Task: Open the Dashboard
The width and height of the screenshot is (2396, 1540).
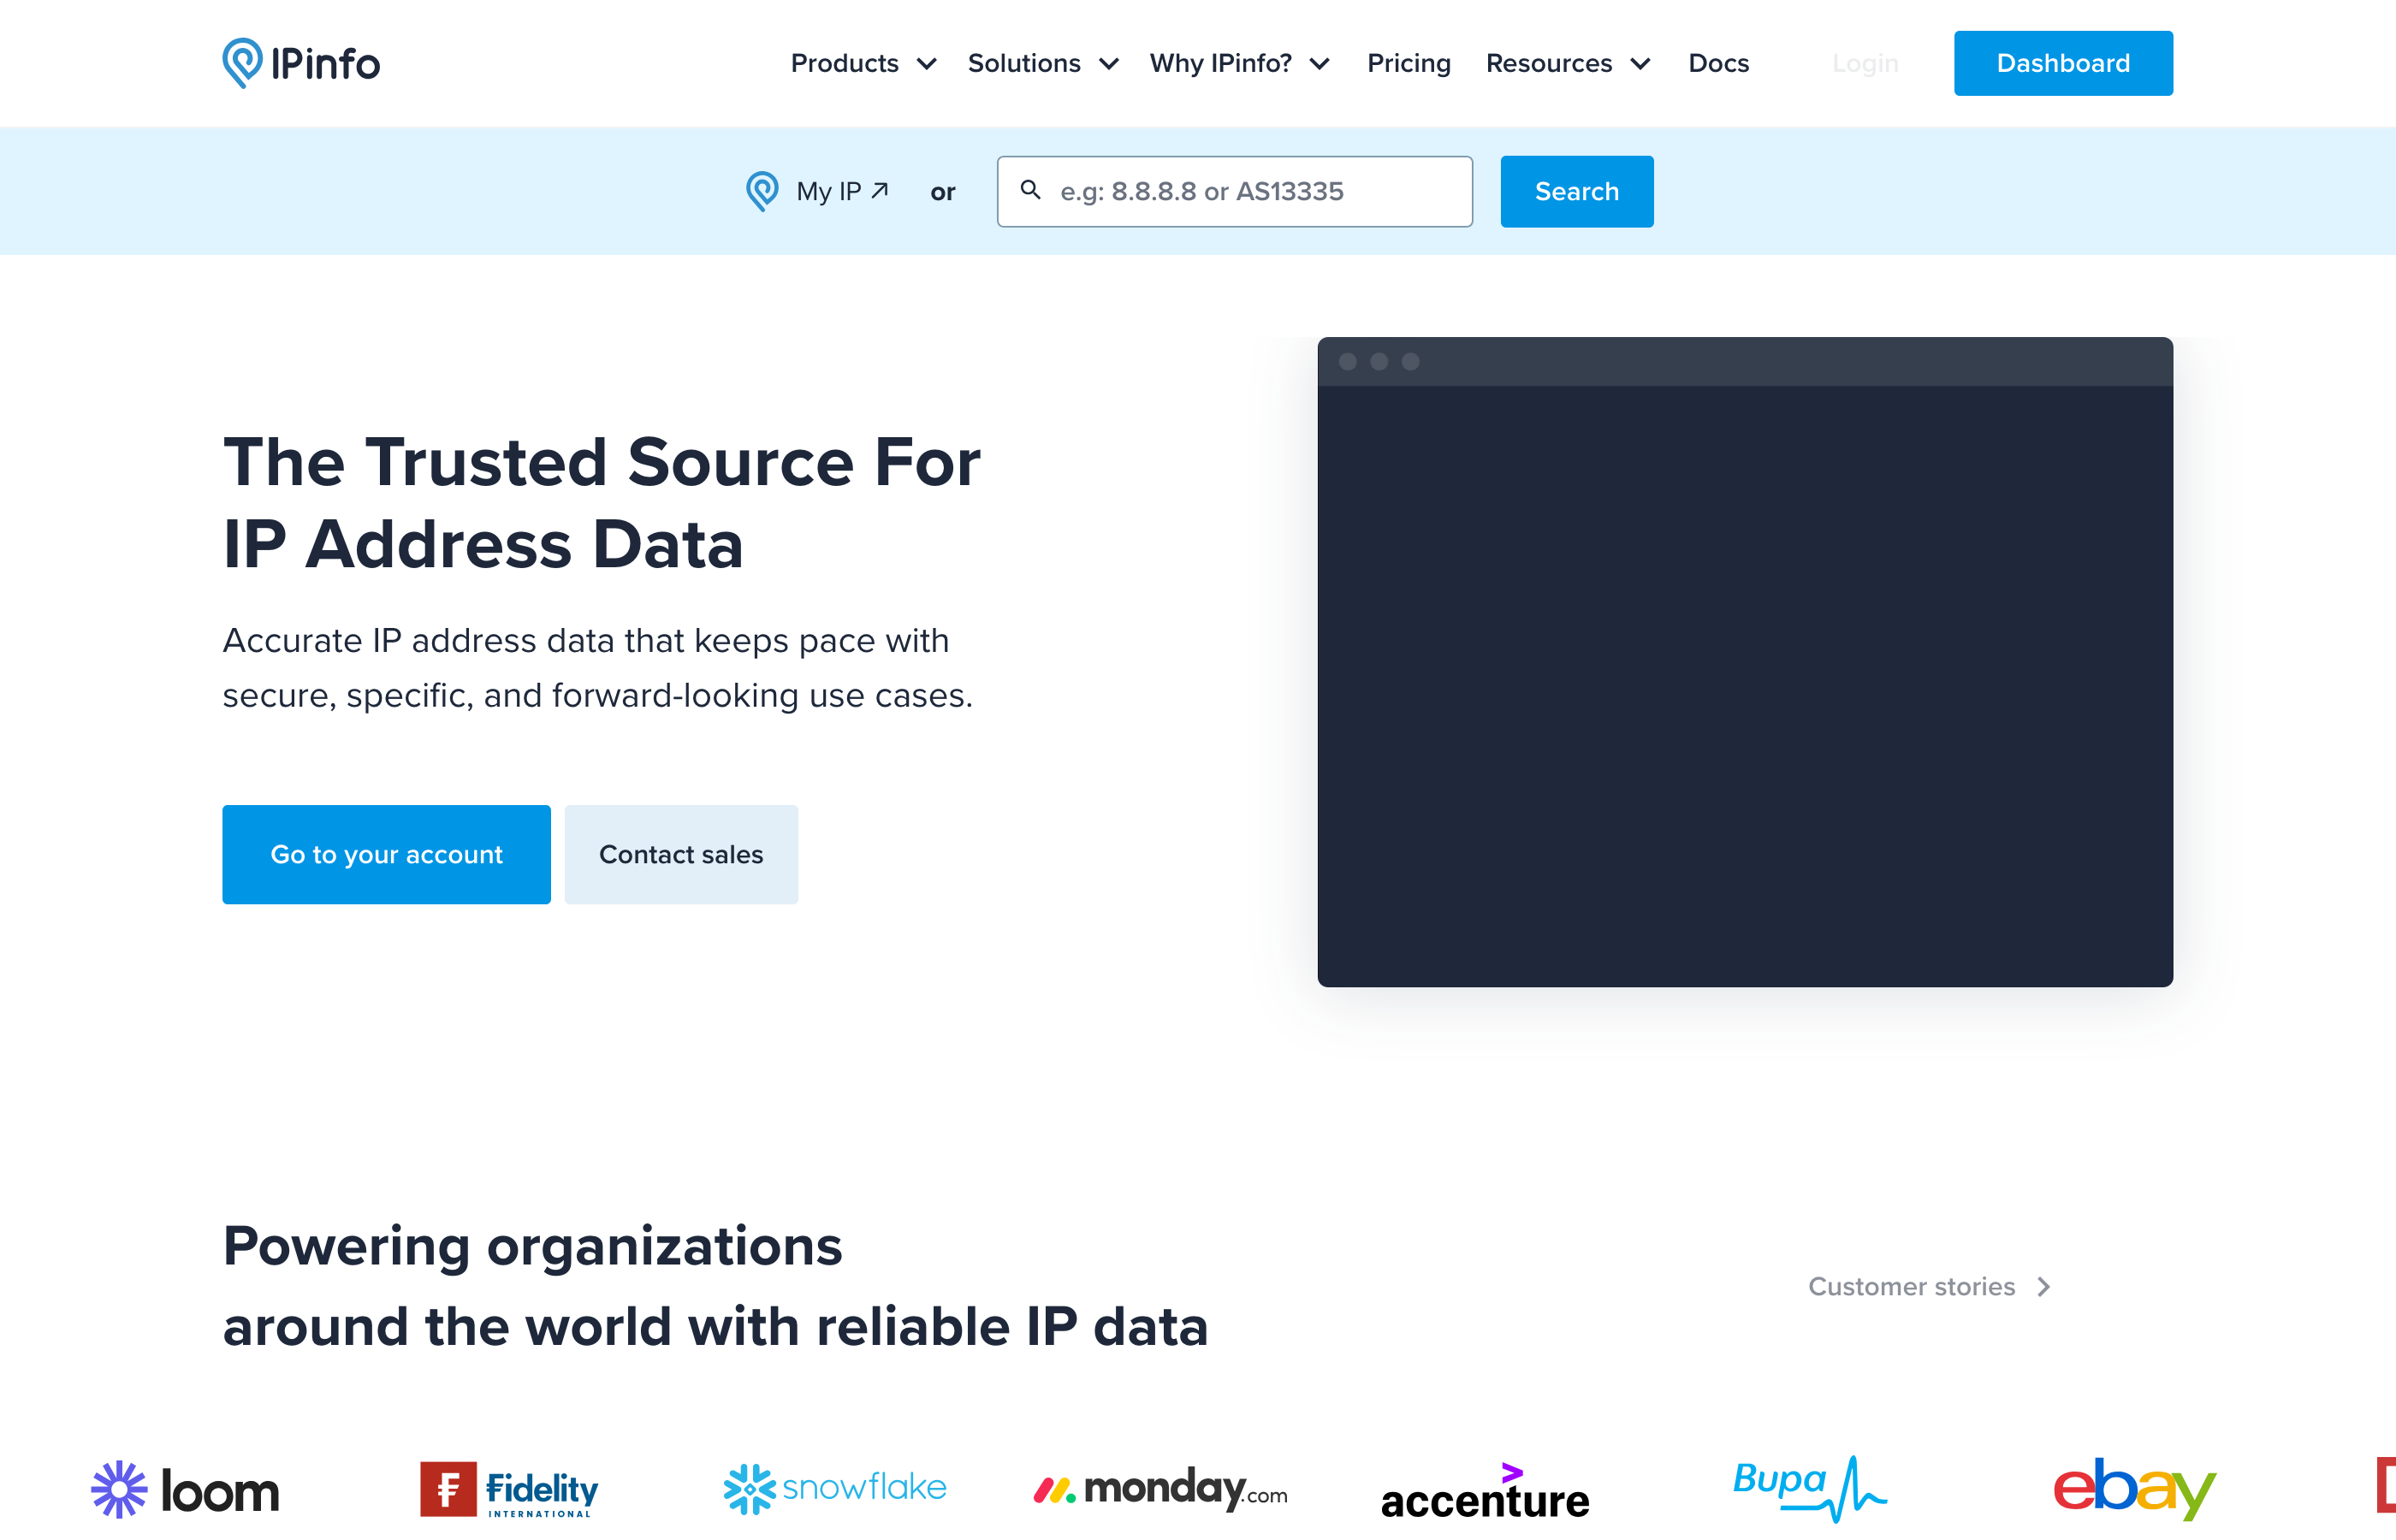Action: point(2063,63)
